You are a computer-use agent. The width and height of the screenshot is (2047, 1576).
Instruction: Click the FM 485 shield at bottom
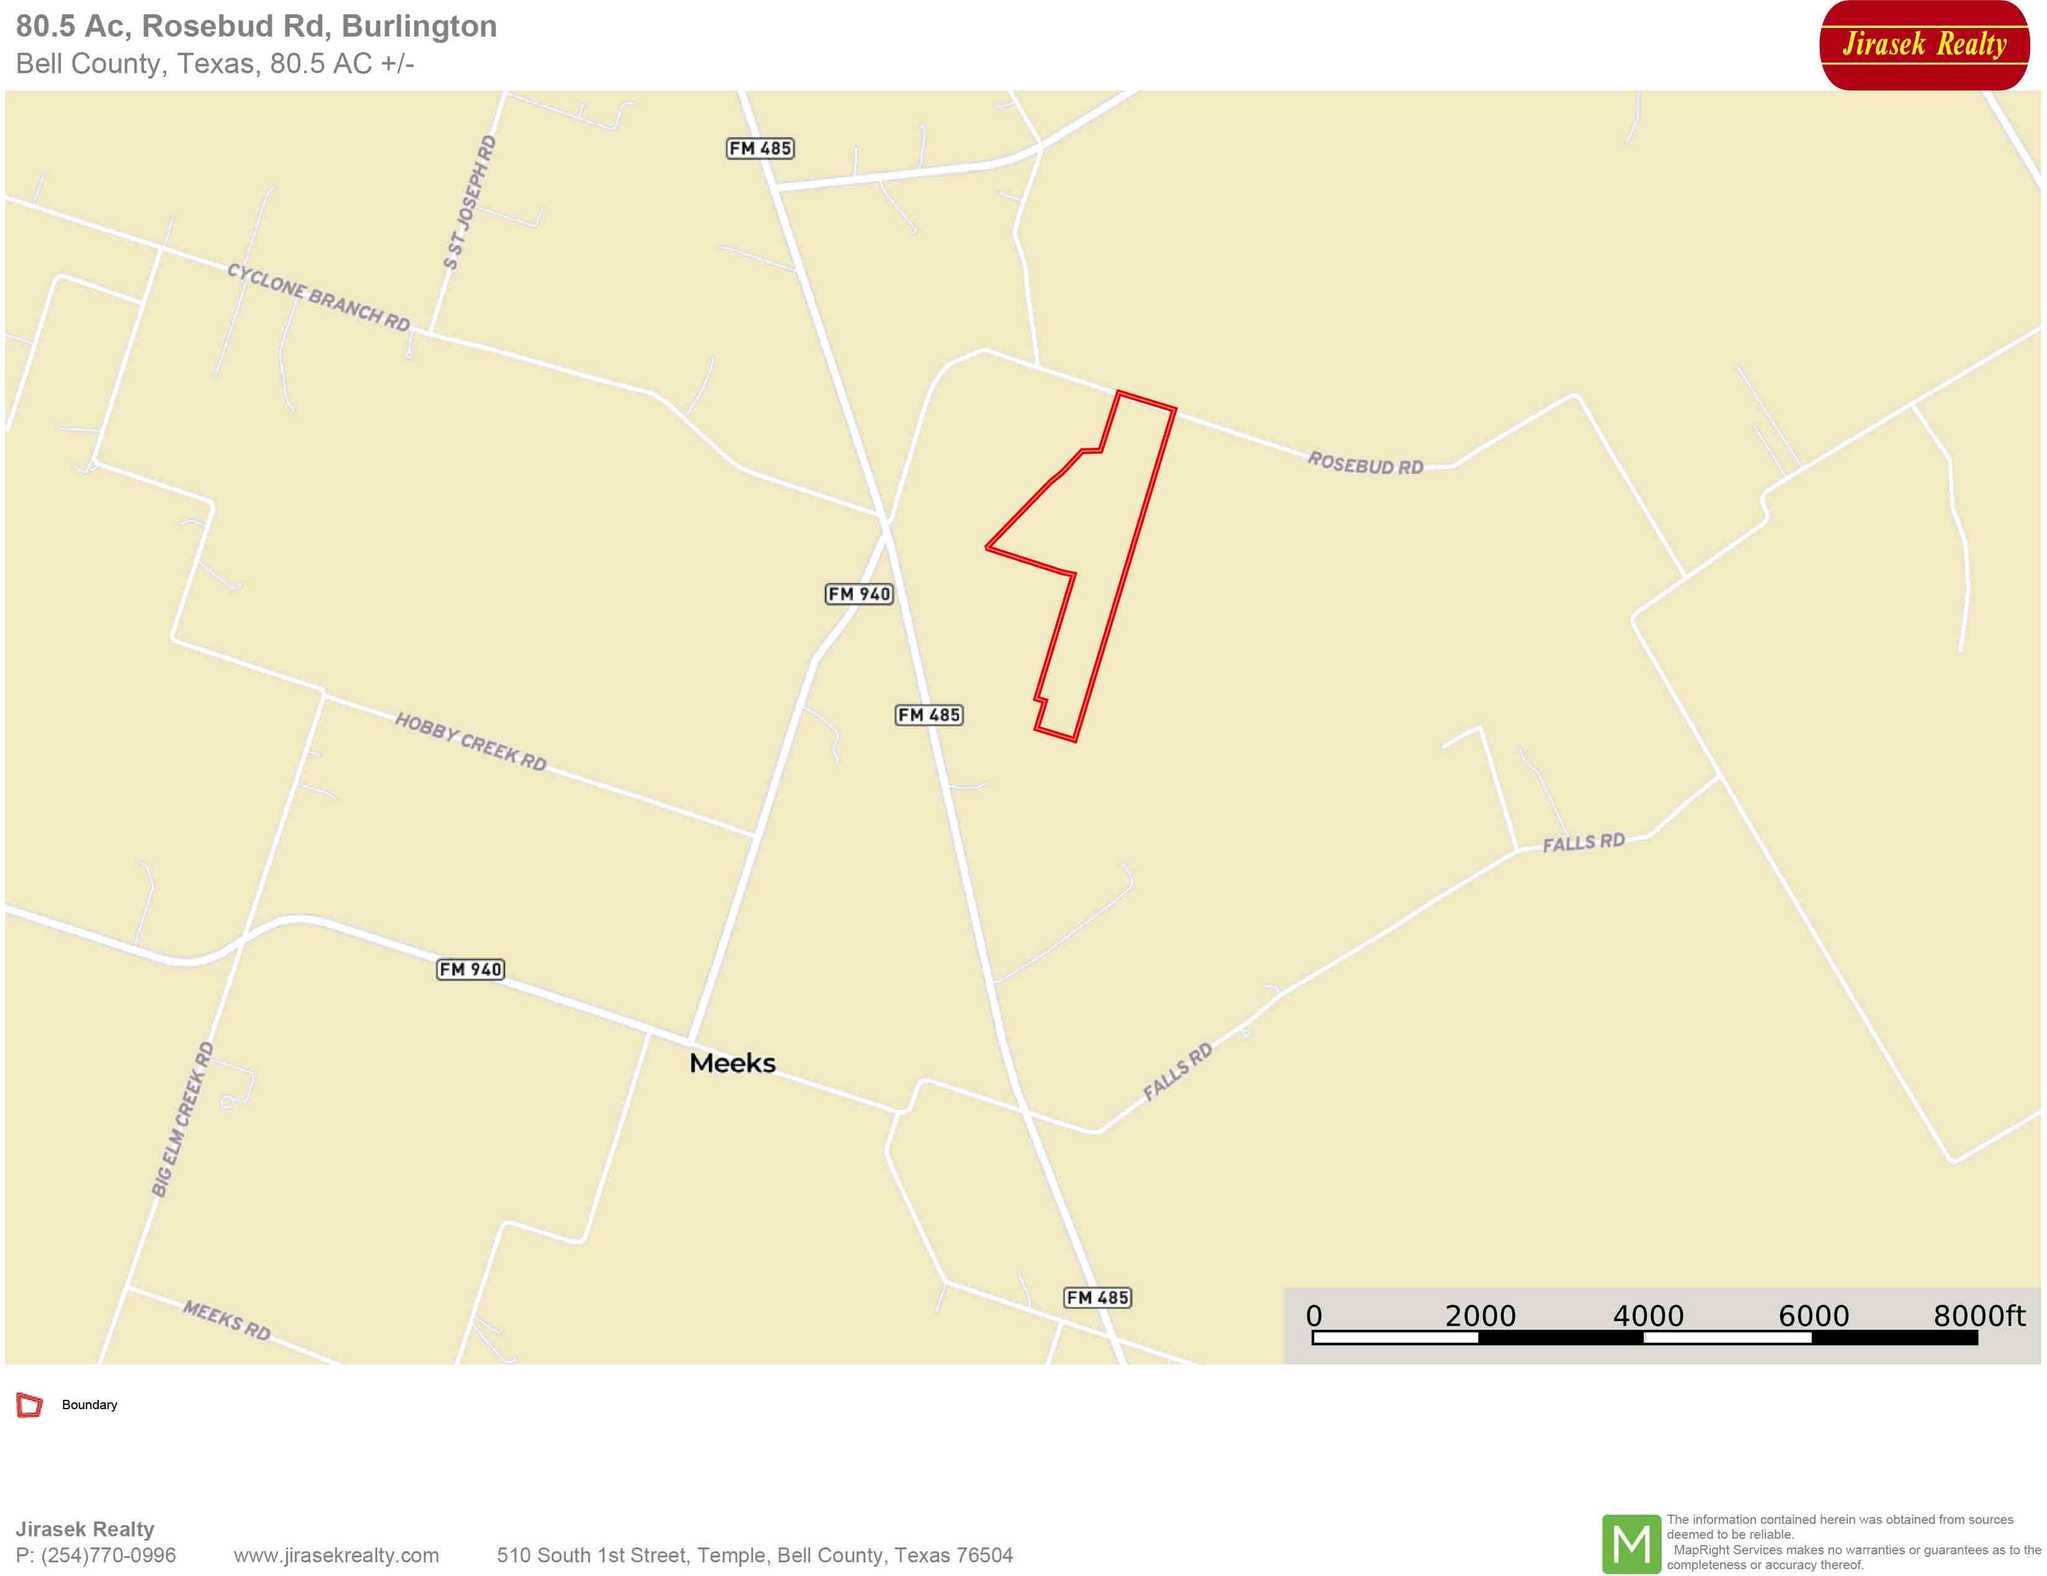(x=1098, y=1297)
